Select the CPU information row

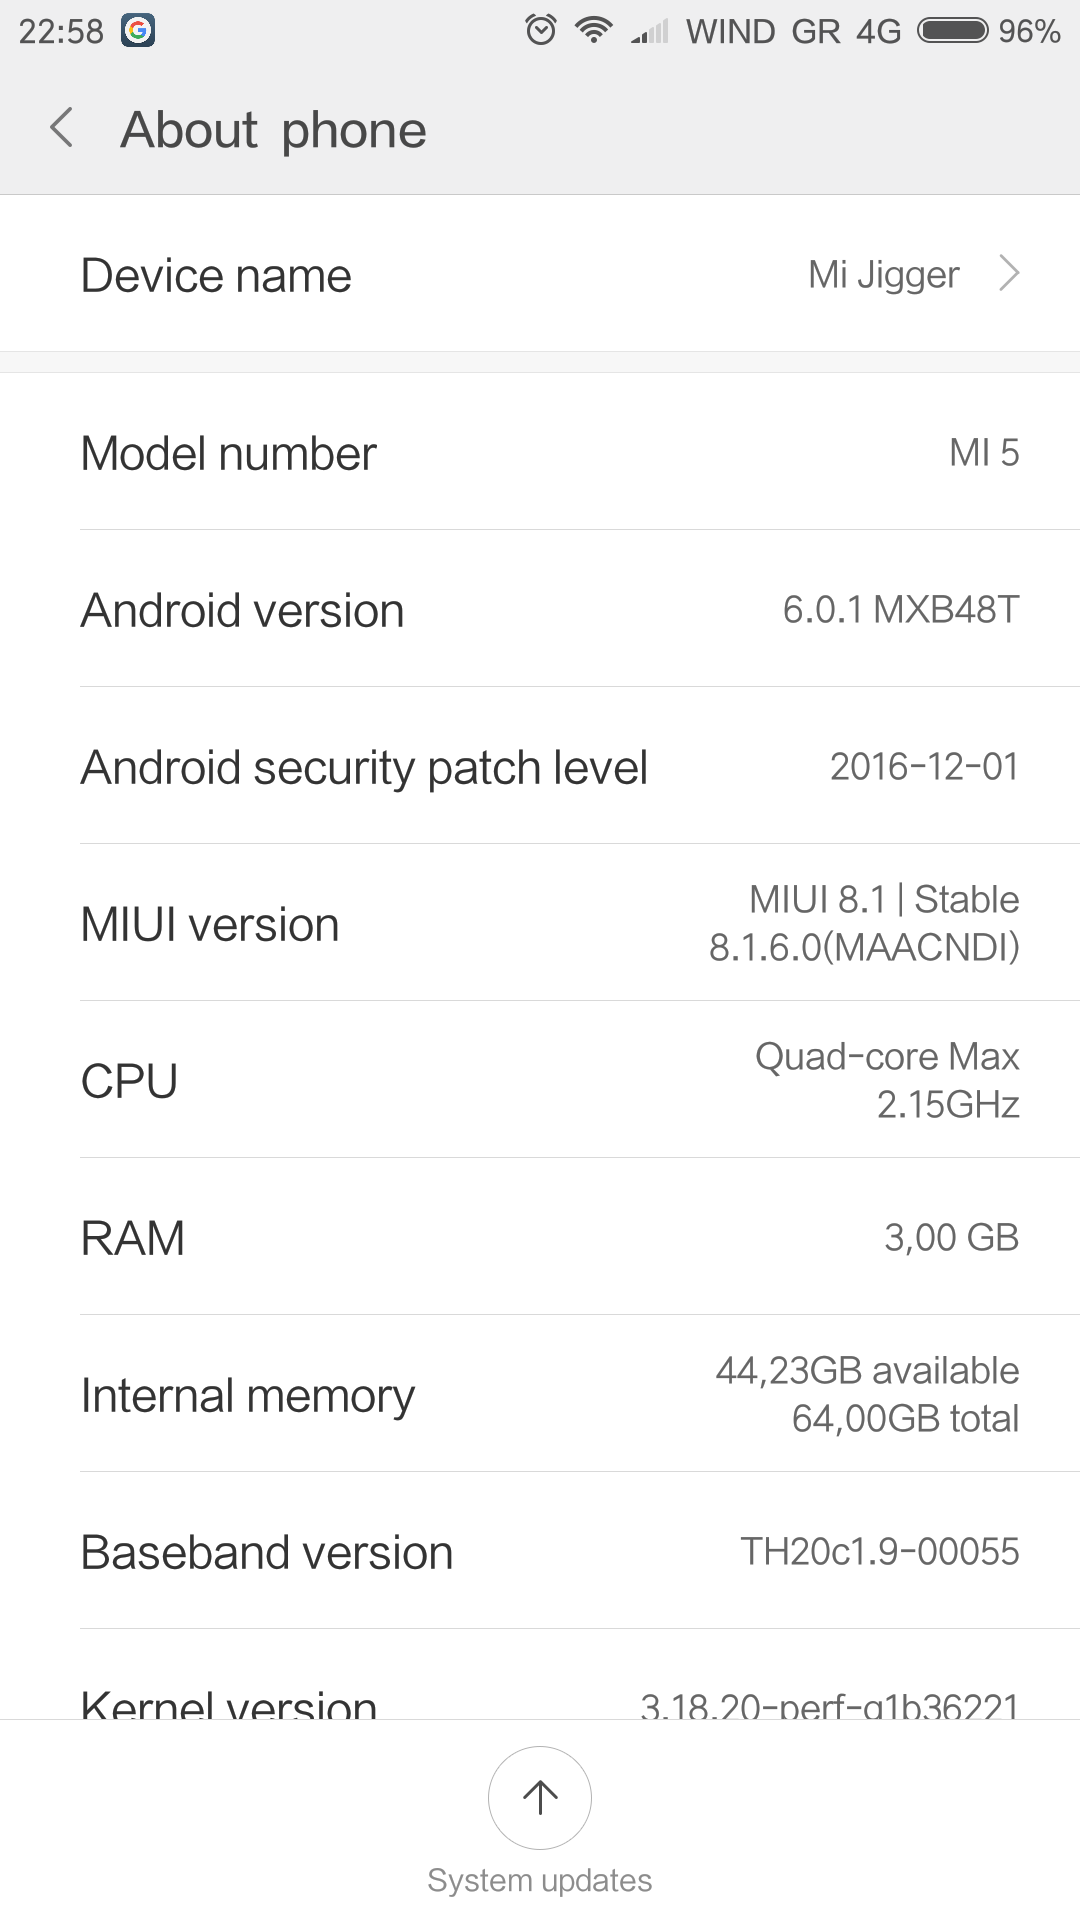point(540,1081)
